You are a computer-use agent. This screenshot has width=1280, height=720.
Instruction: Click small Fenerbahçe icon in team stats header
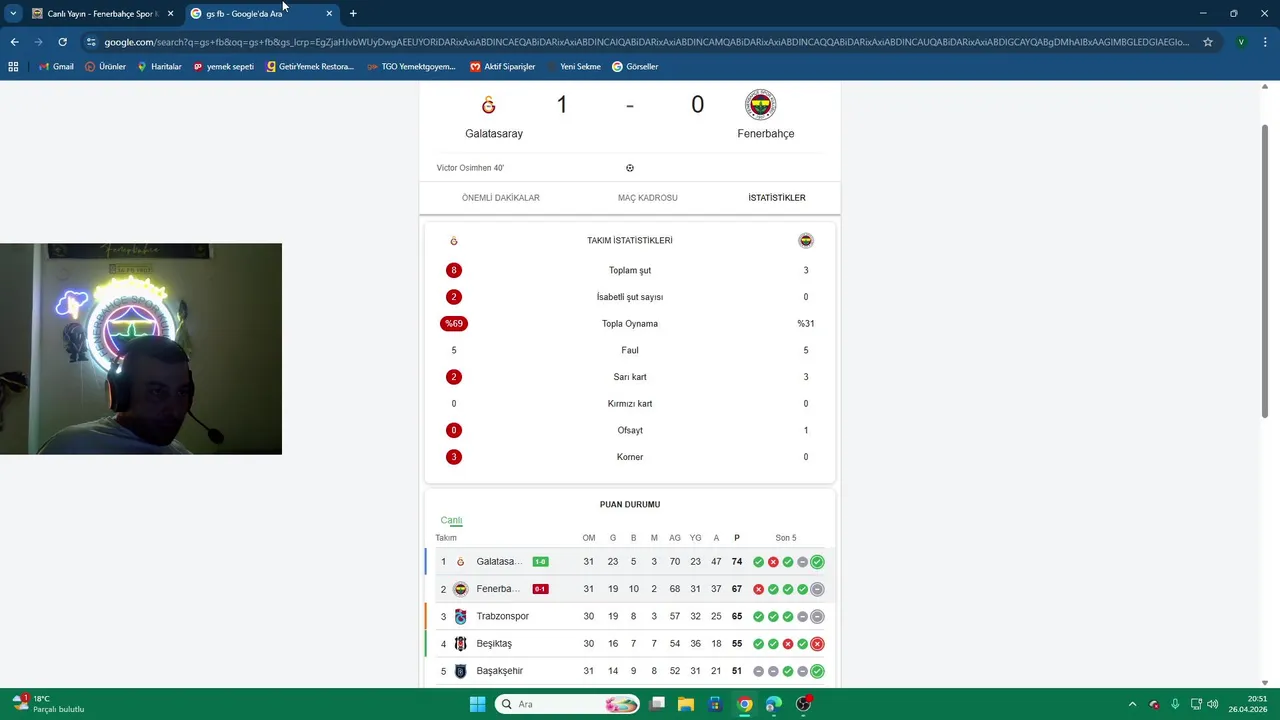click(806, 241)
